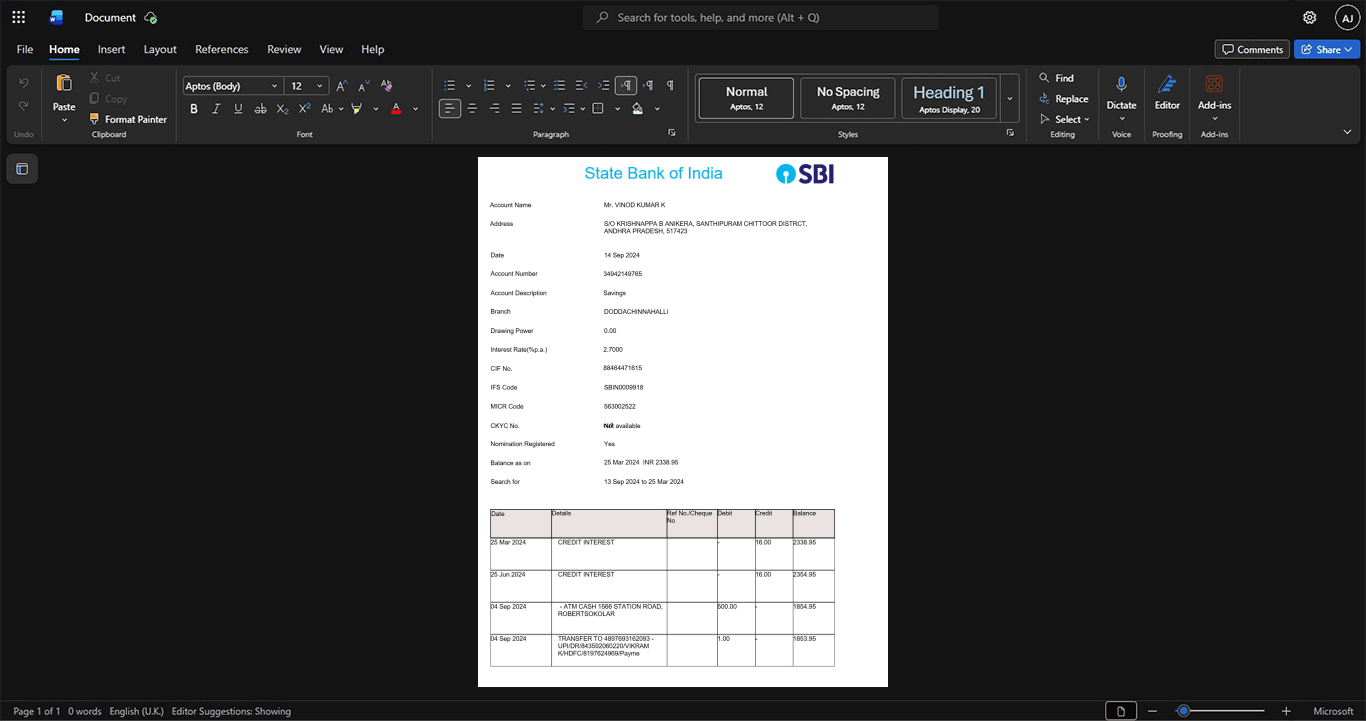Clear all formatting with eraser icon
This screenshot has width=1366, height=721.
(x=387, y=86)
